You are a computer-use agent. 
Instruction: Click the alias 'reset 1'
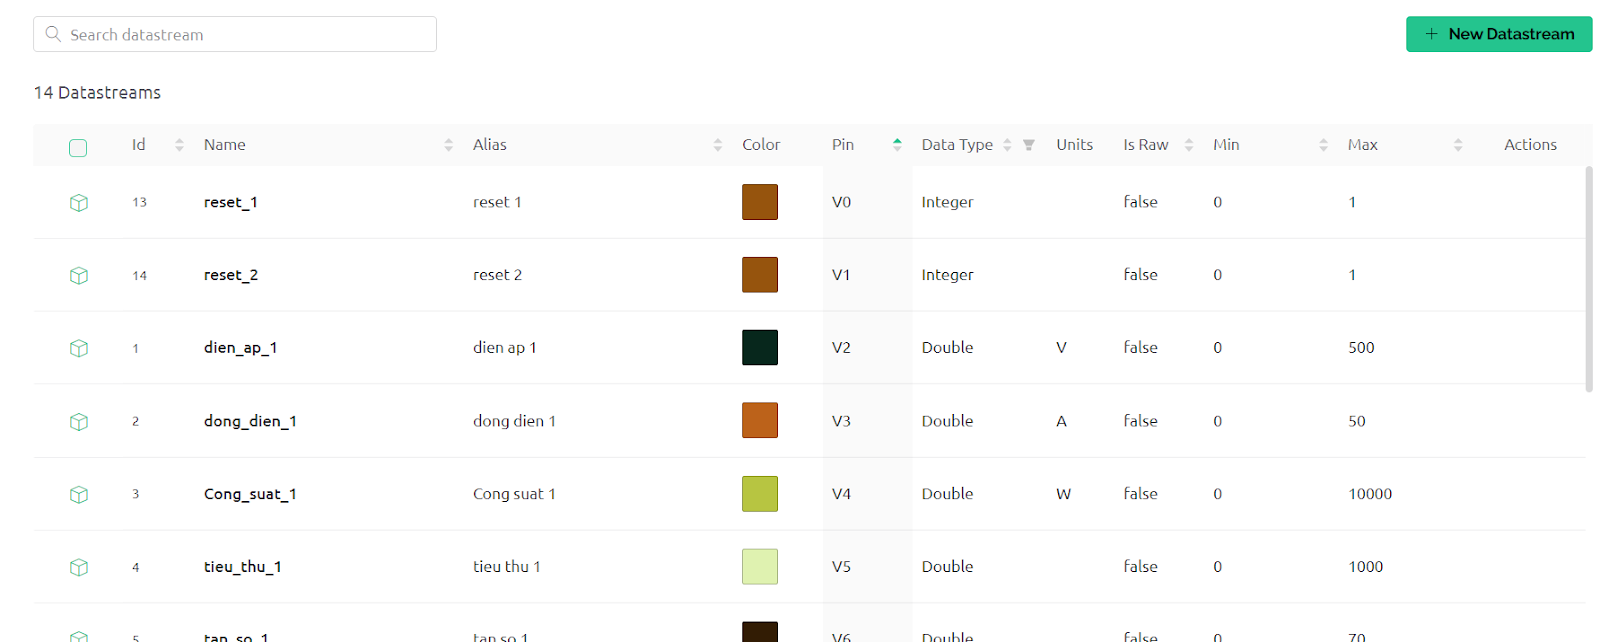click(497, 202)
